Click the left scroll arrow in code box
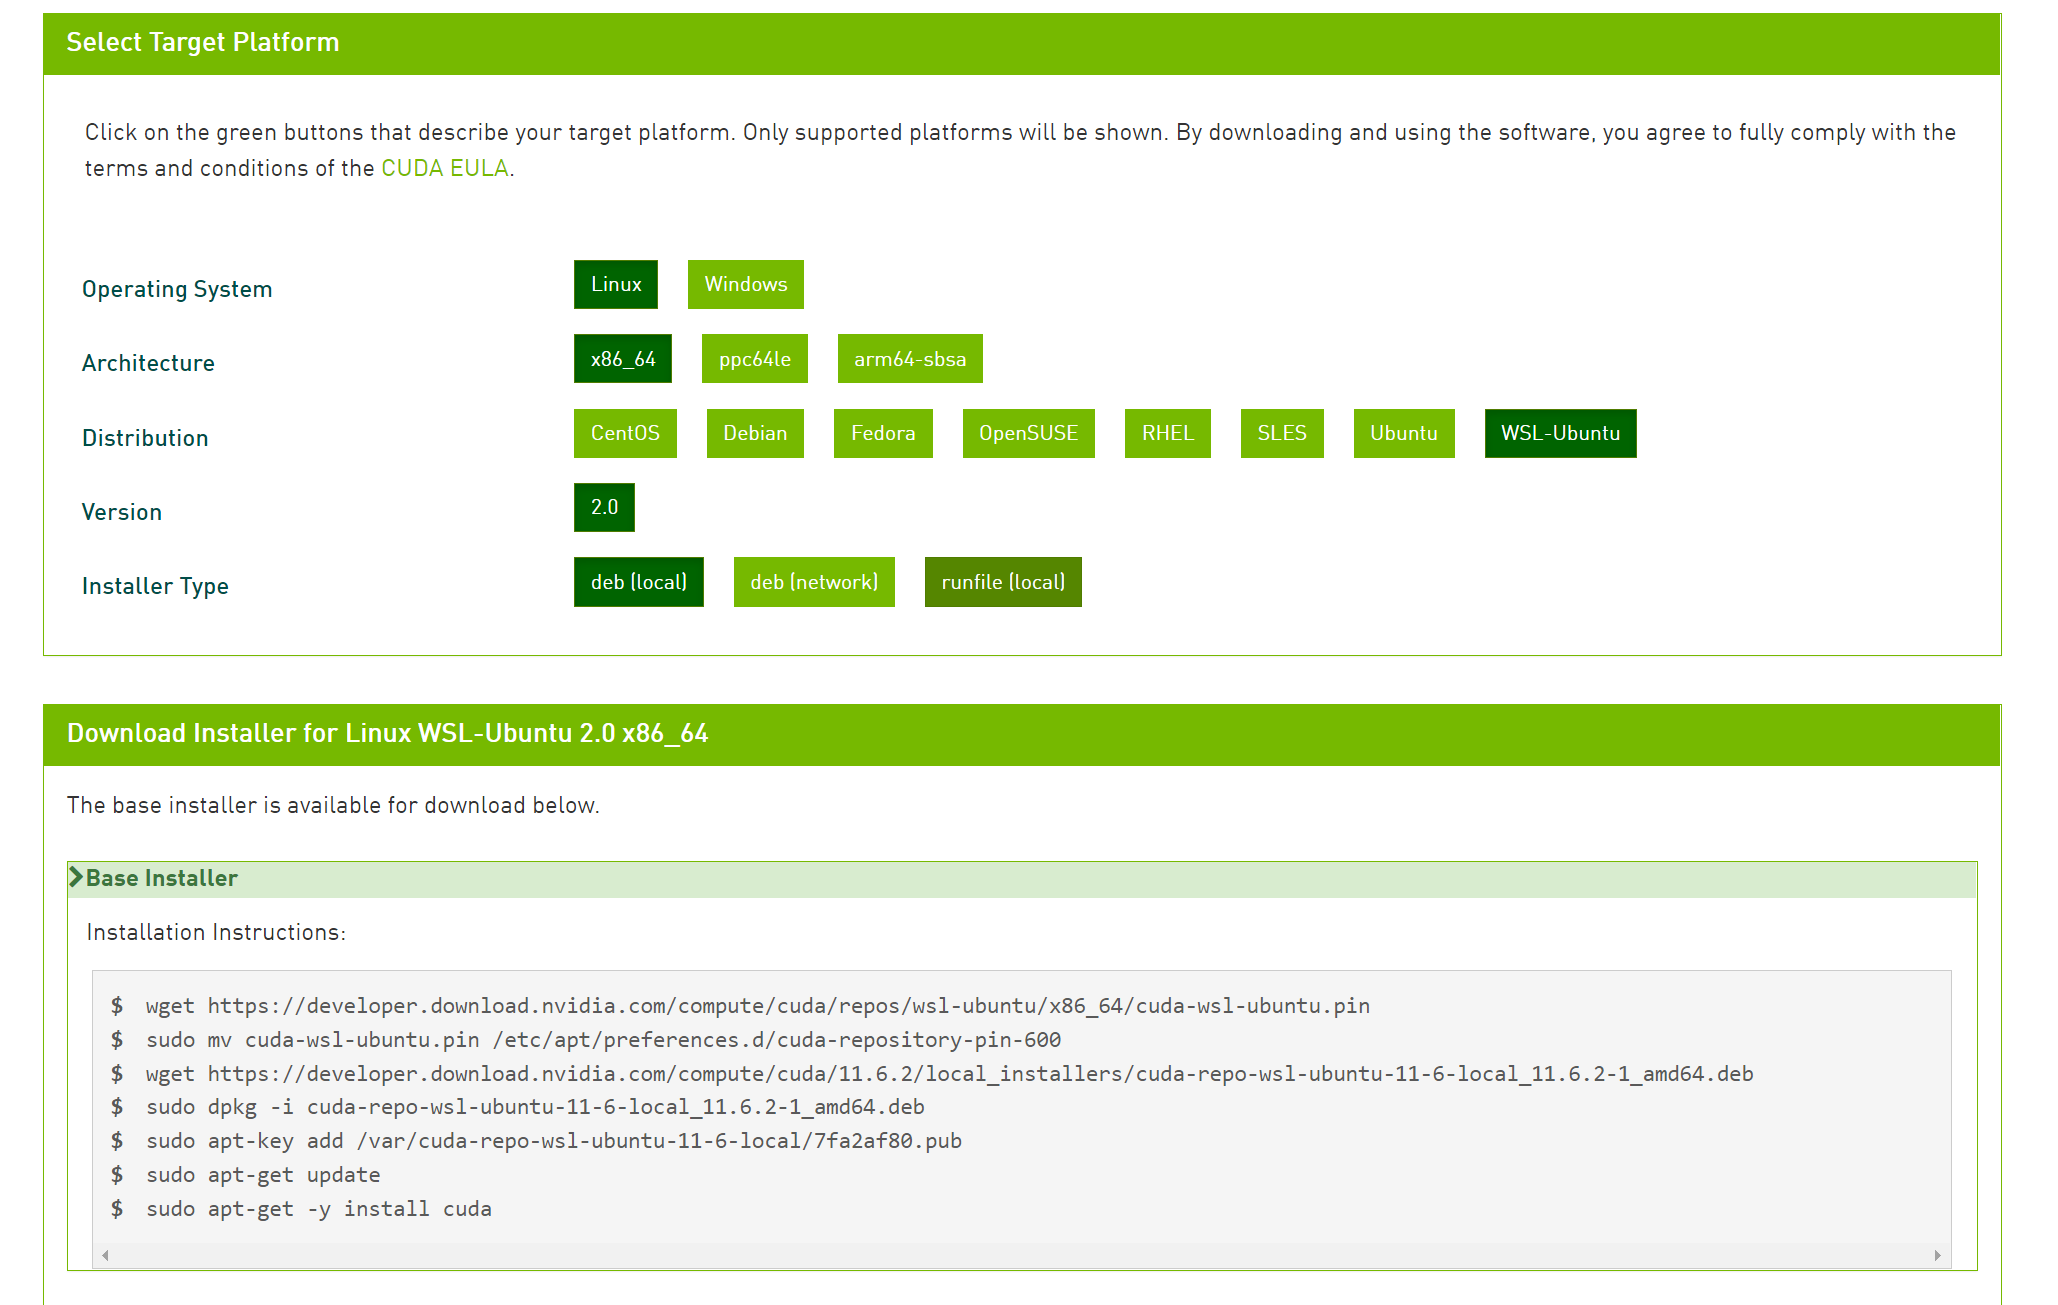 click(x=105, y=1255)
